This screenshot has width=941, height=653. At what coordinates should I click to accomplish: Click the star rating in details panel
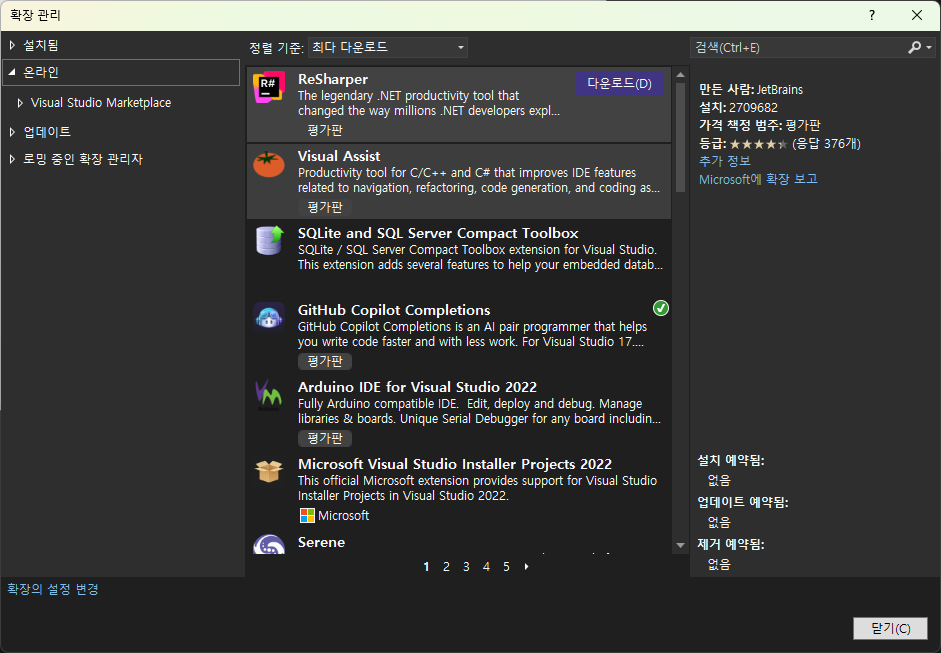(759, 144)
